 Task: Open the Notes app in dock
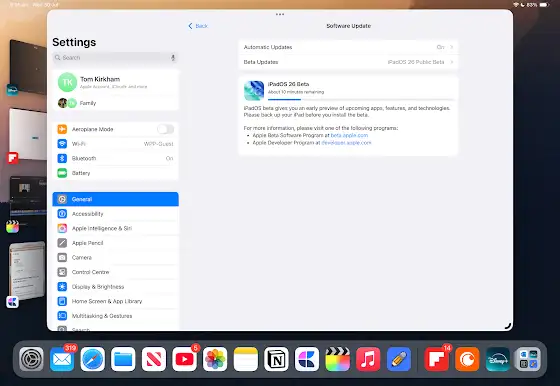coord(246,359)
